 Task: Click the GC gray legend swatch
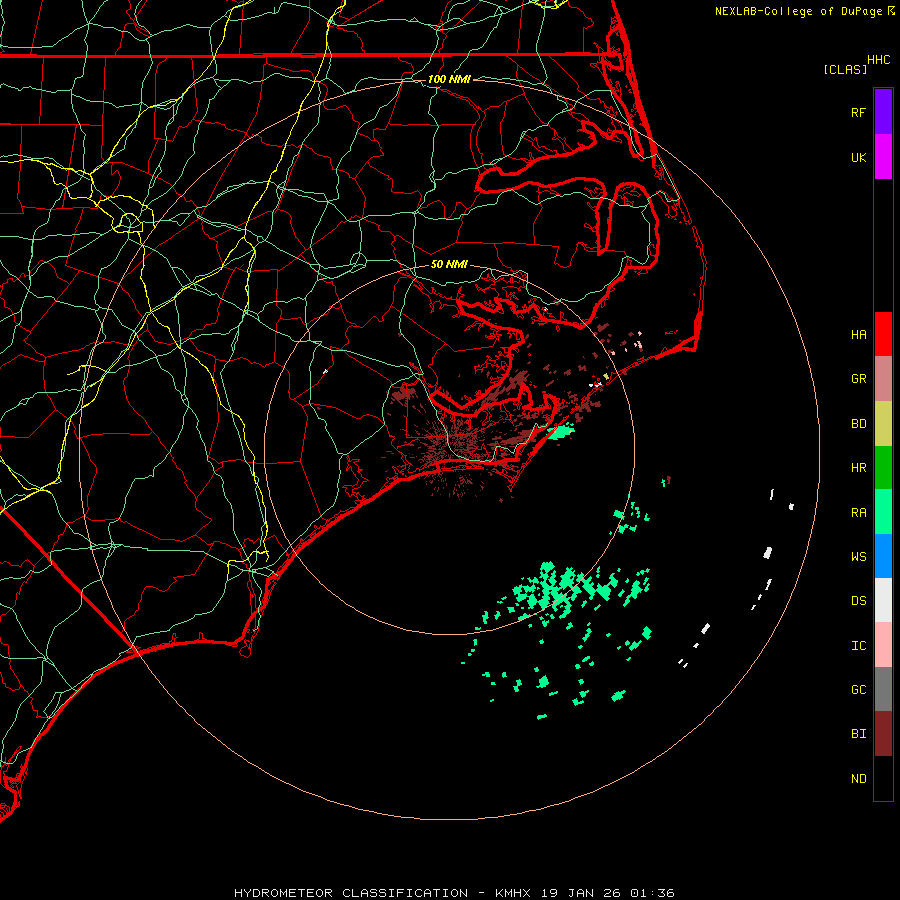click(883, 689)
